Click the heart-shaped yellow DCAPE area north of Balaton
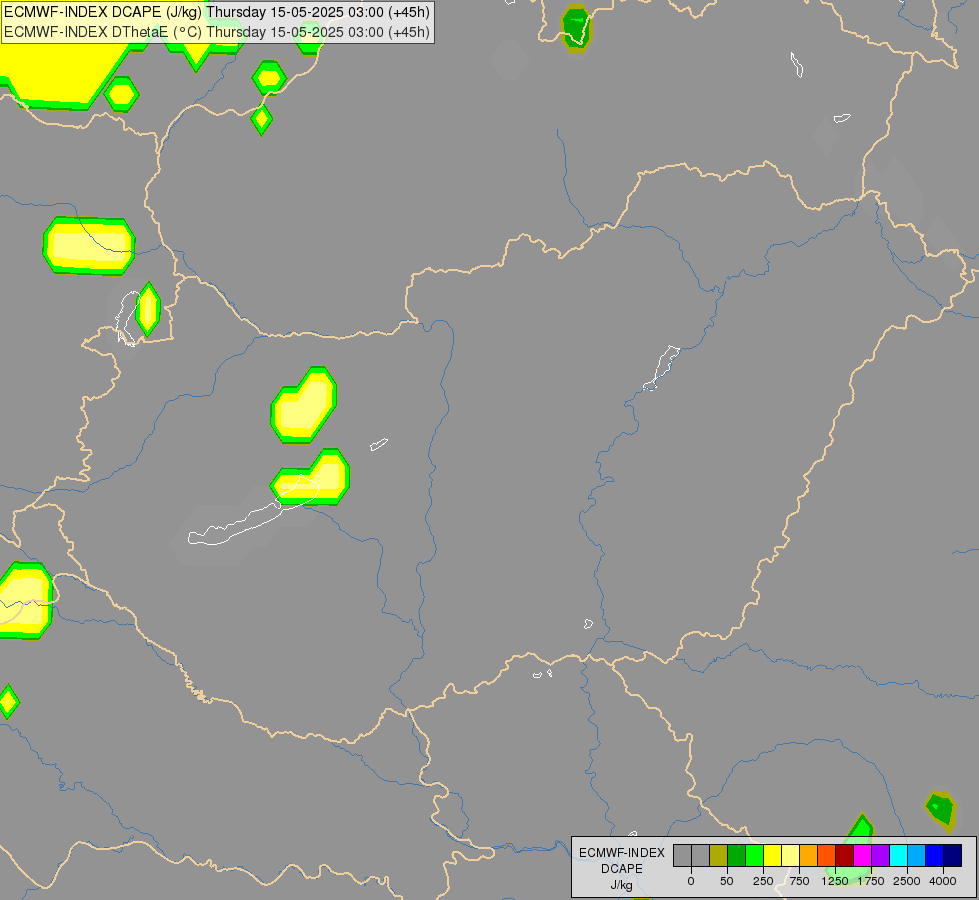 (304, 406)
